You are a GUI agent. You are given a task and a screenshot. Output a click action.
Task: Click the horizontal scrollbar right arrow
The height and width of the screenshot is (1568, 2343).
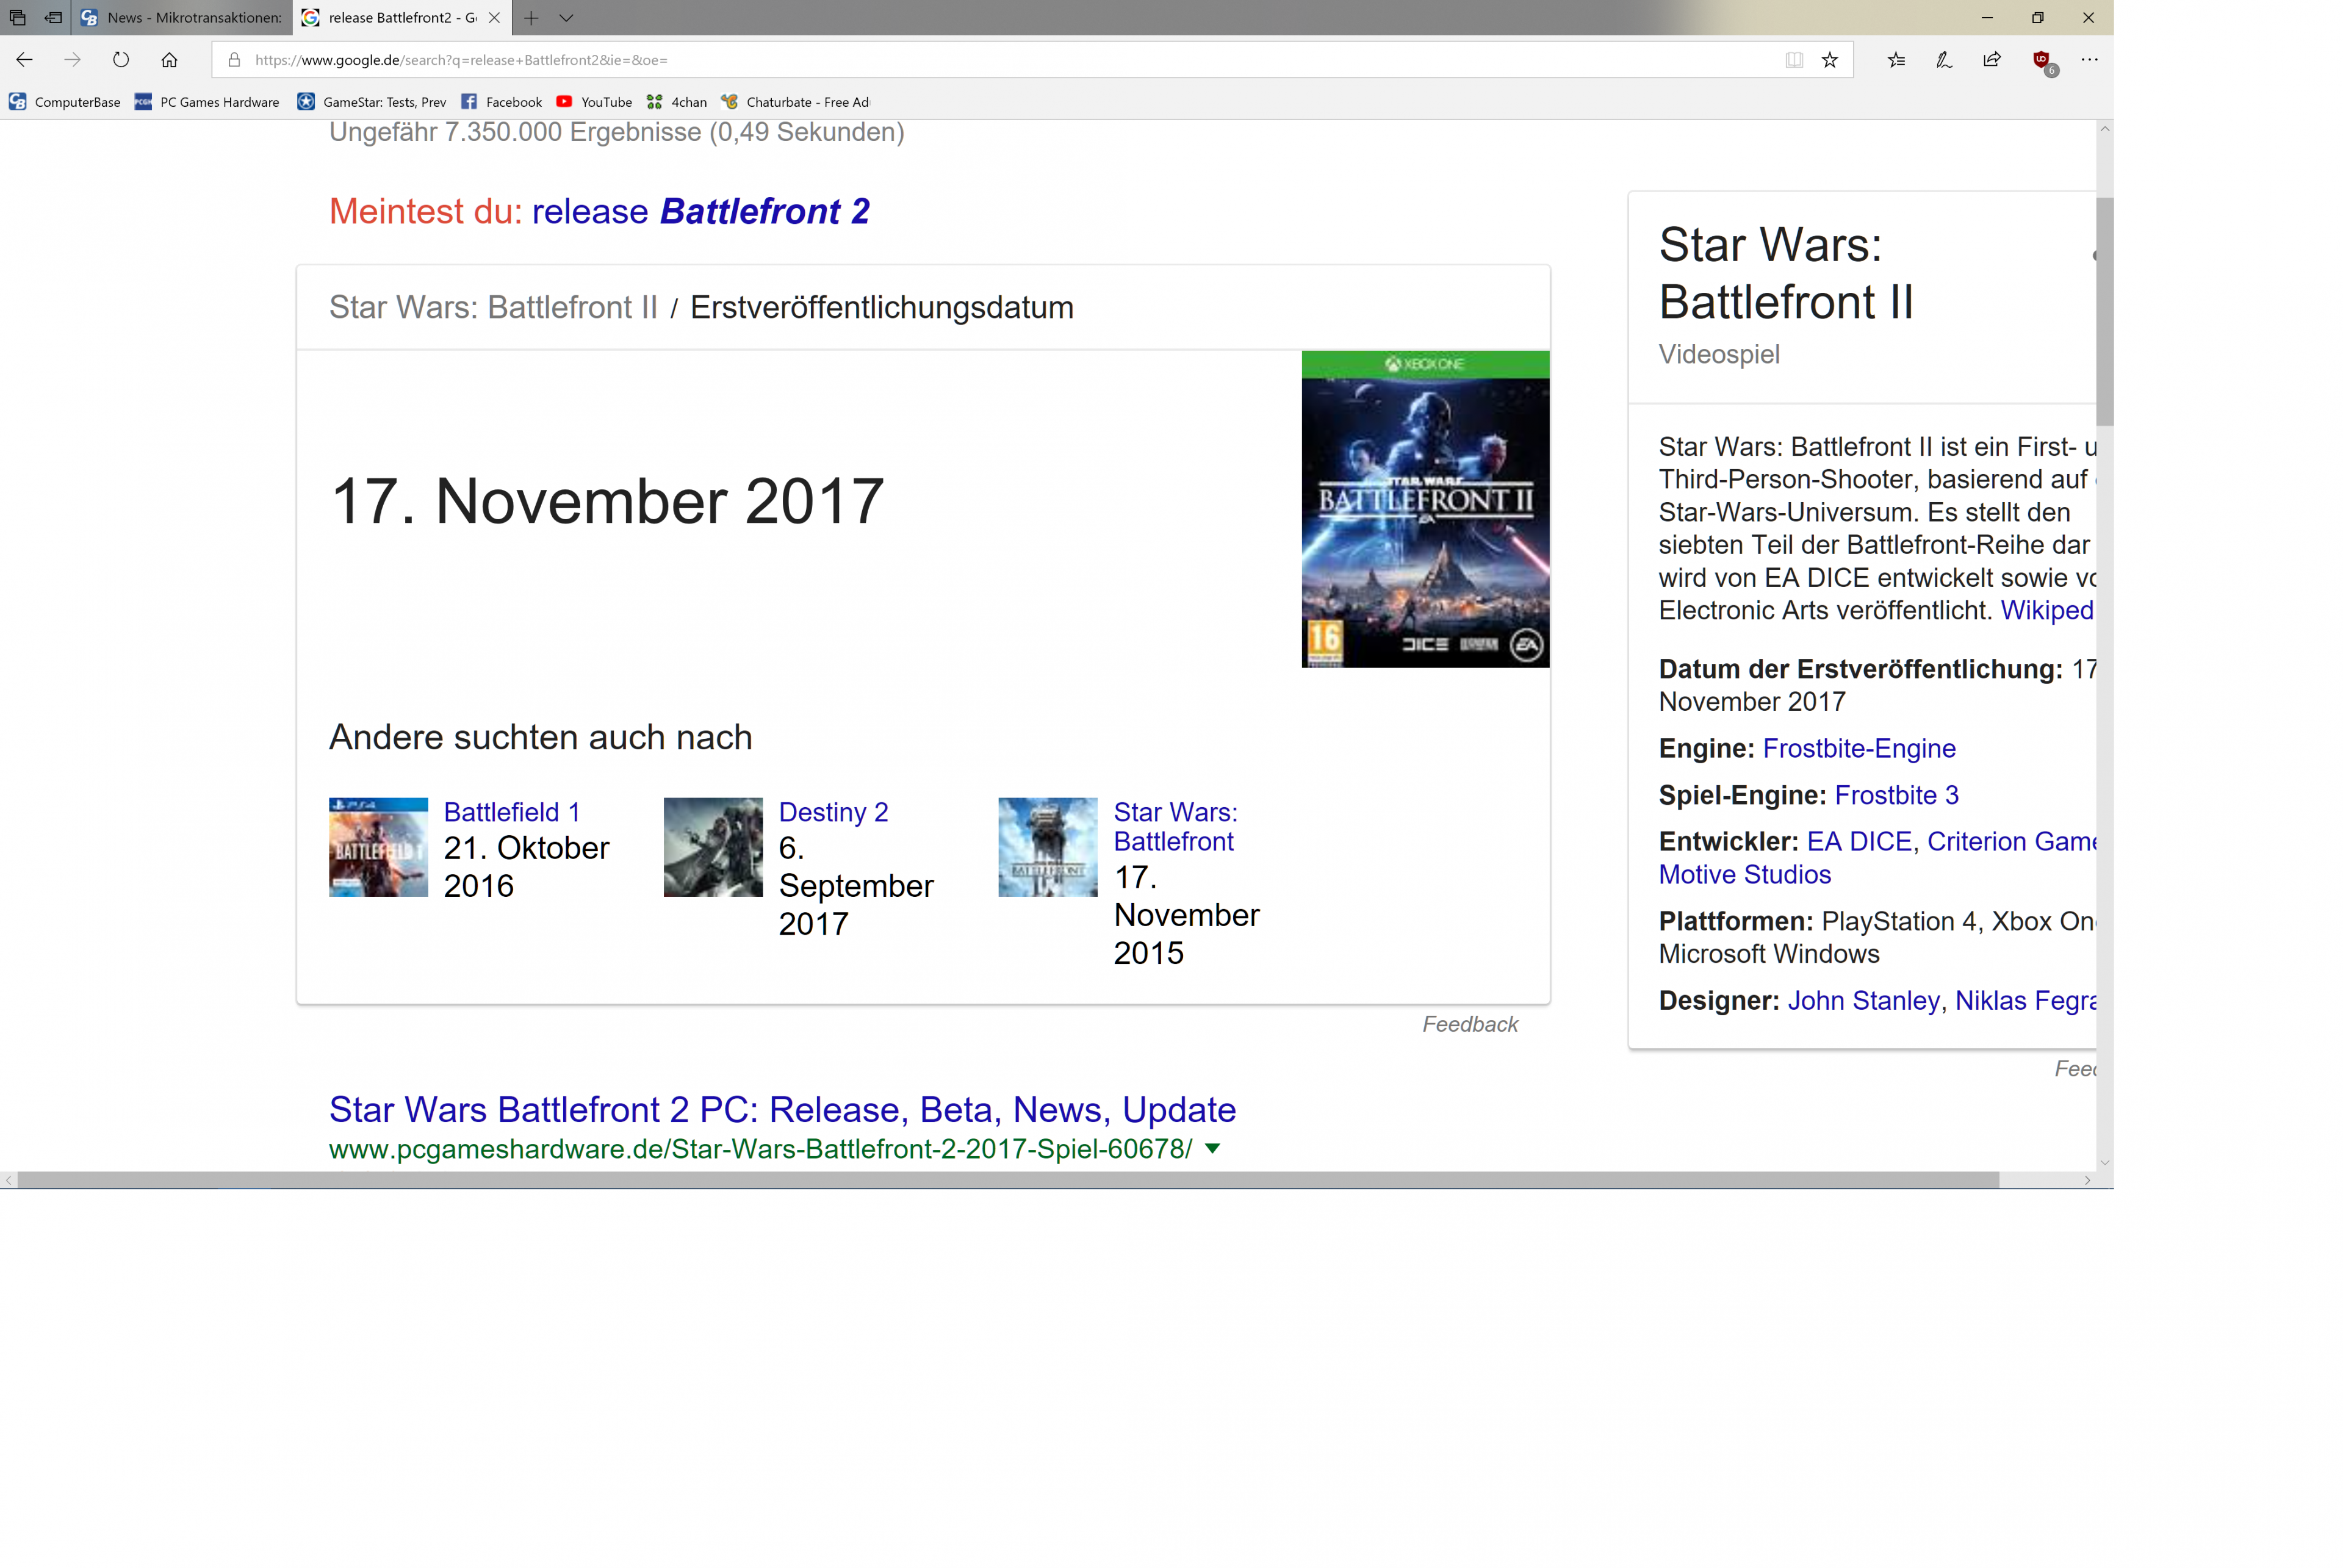pos(2087,1180)
